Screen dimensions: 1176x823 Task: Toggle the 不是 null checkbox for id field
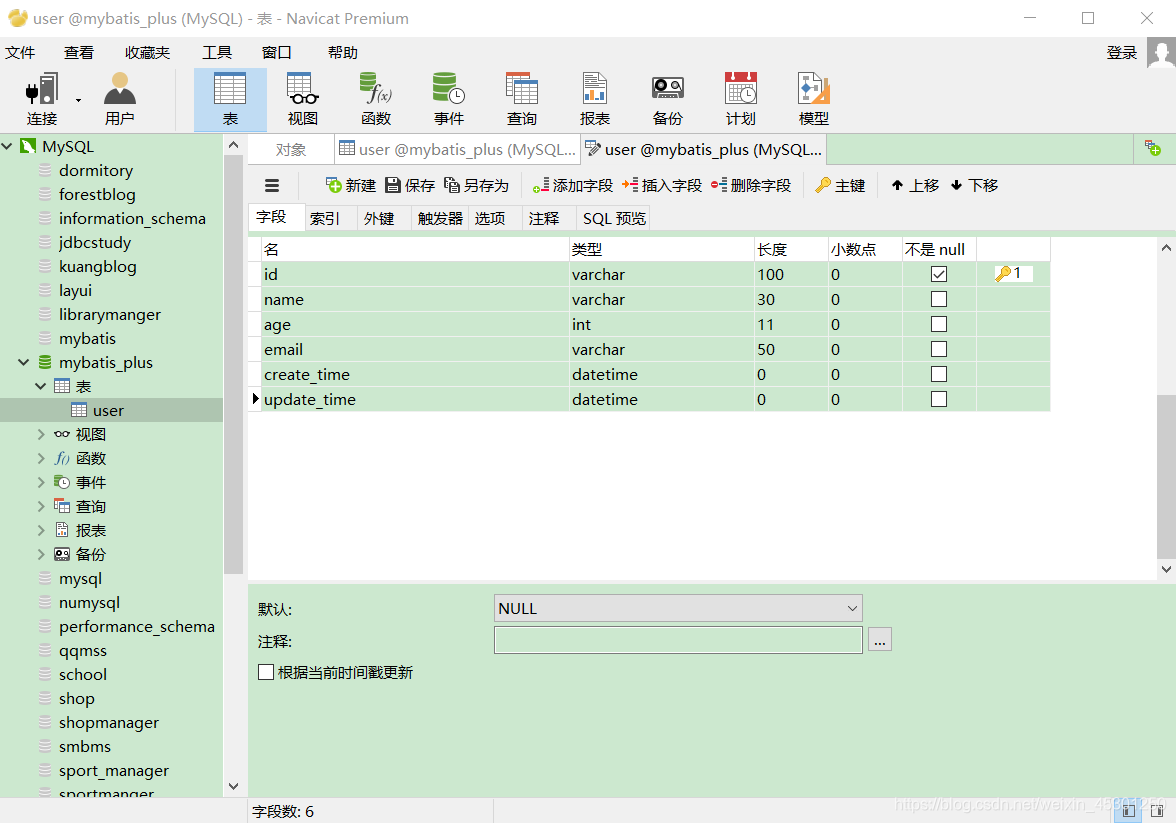pyautogui.click(x=938, y=273)
